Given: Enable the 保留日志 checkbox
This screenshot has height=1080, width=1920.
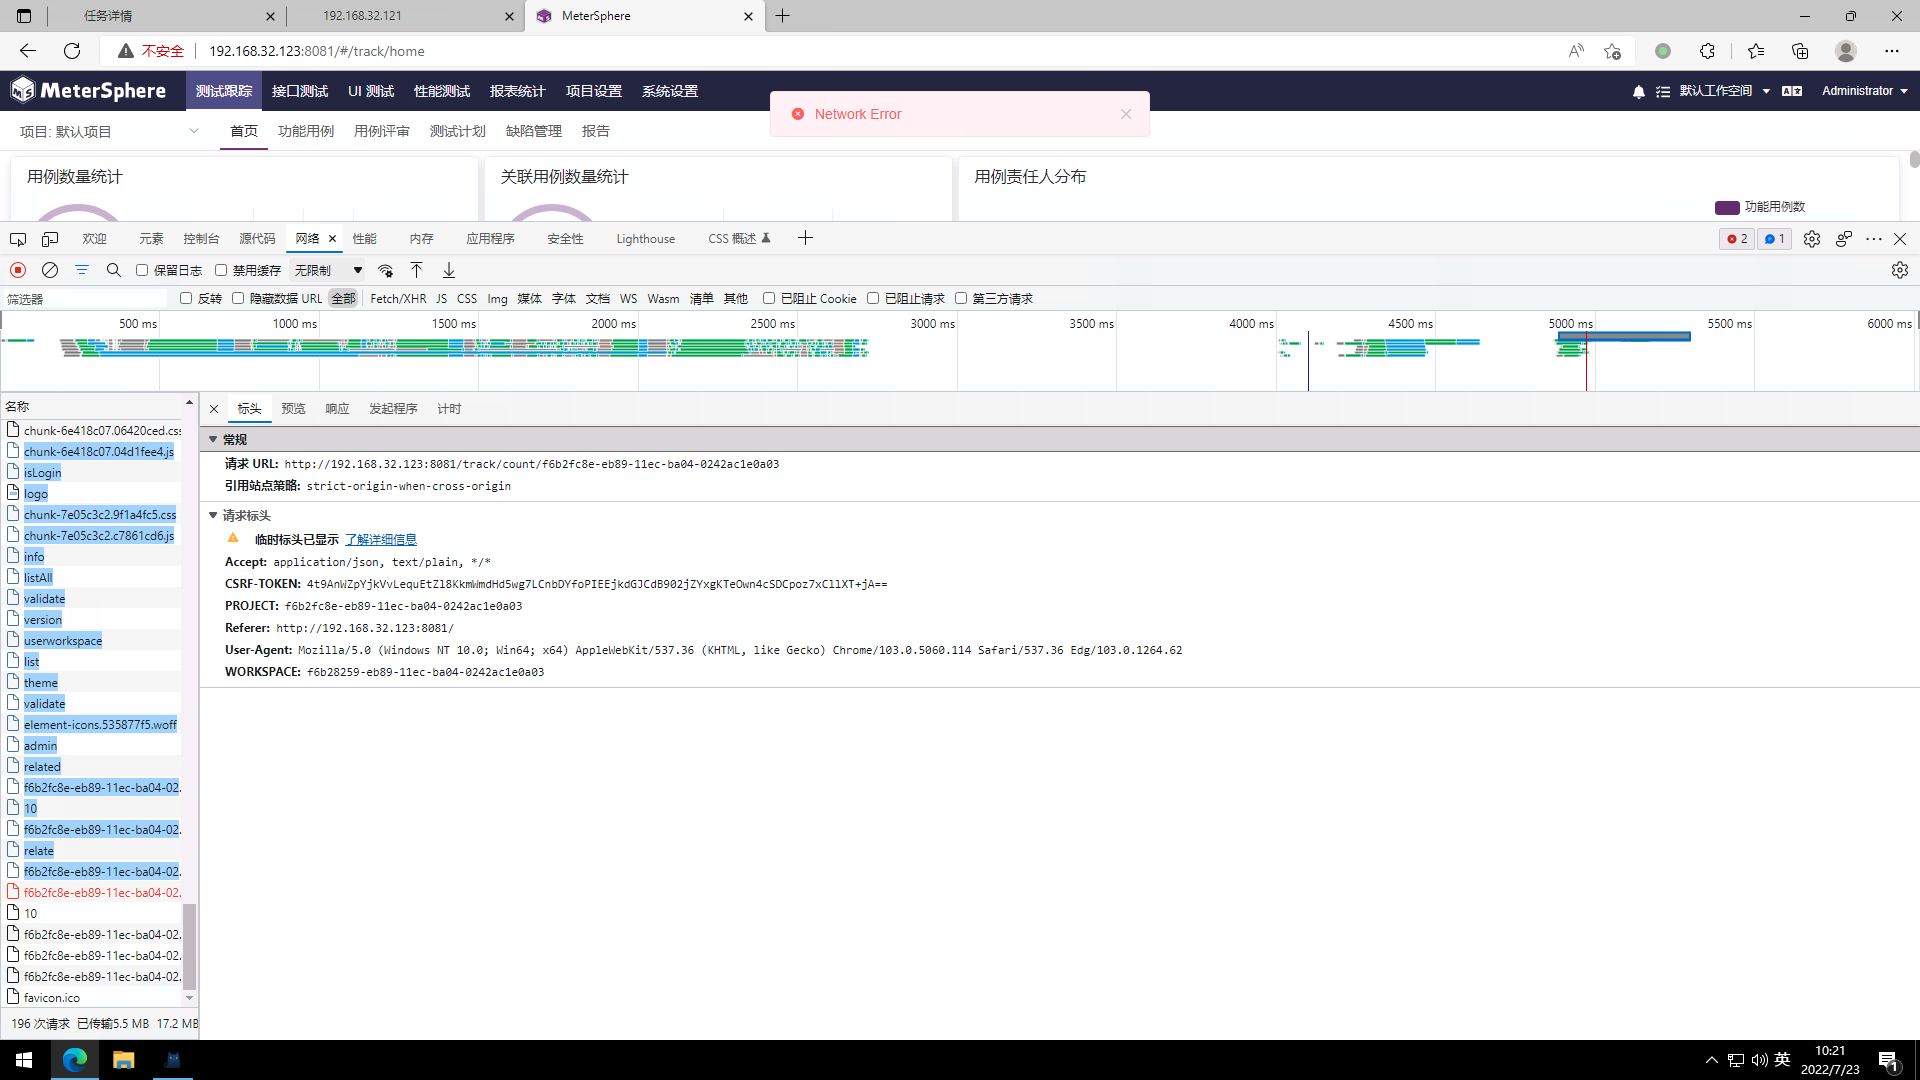Looking at the screenshot, I should pos(142,270).
